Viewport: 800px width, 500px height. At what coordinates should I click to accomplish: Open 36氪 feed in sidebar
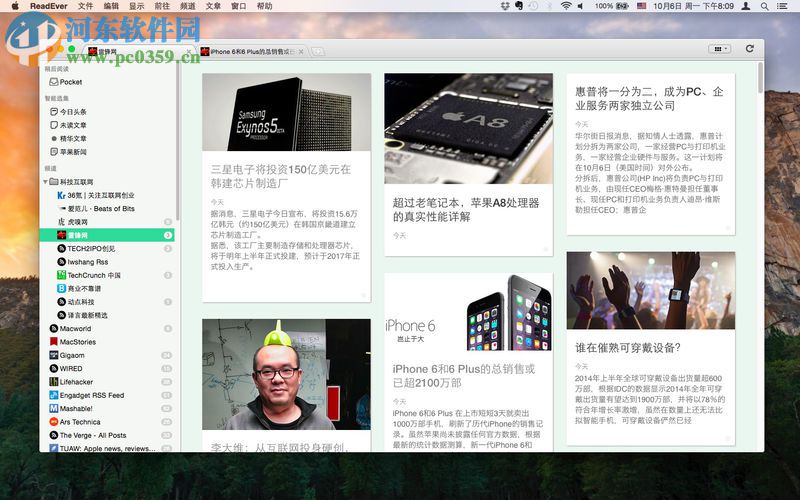pos(95,195)
